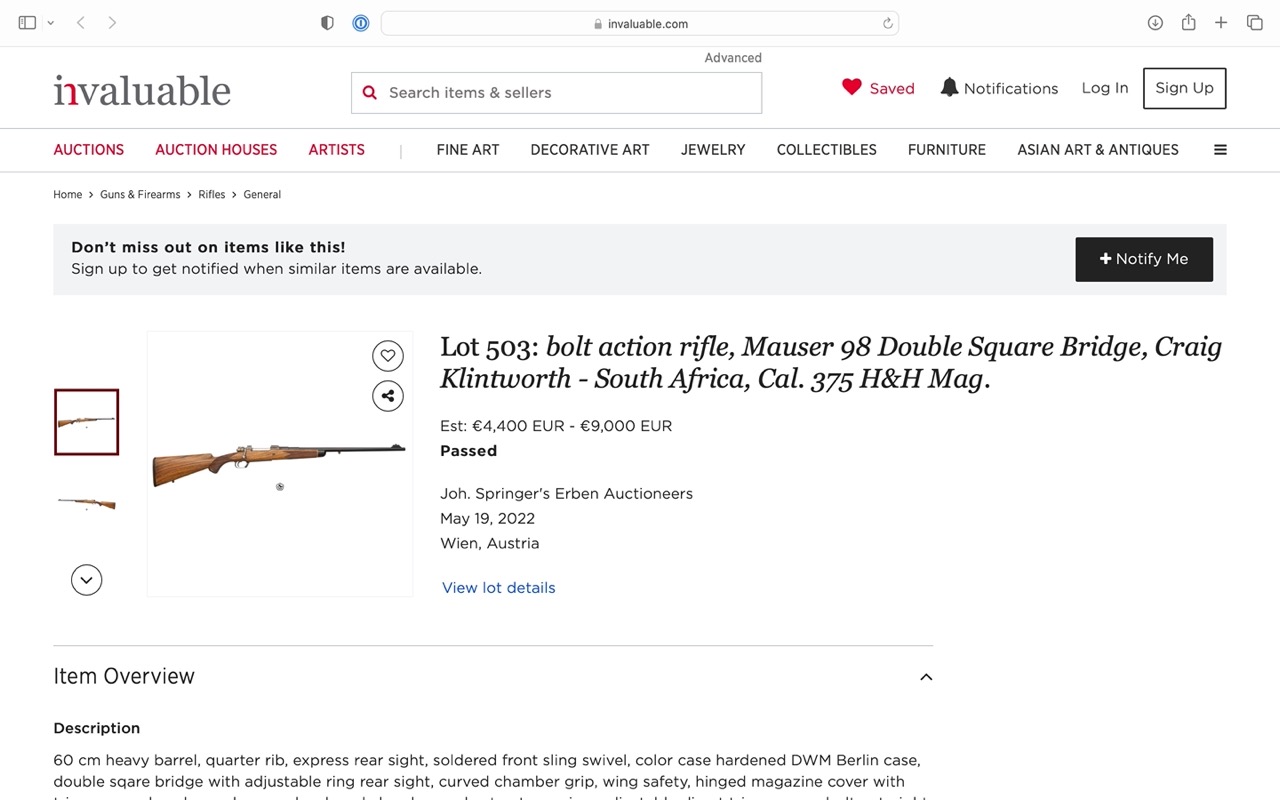The image size is (1280, 800).
Task: Open the hamburger menu in category bar
Action: 1220,150
